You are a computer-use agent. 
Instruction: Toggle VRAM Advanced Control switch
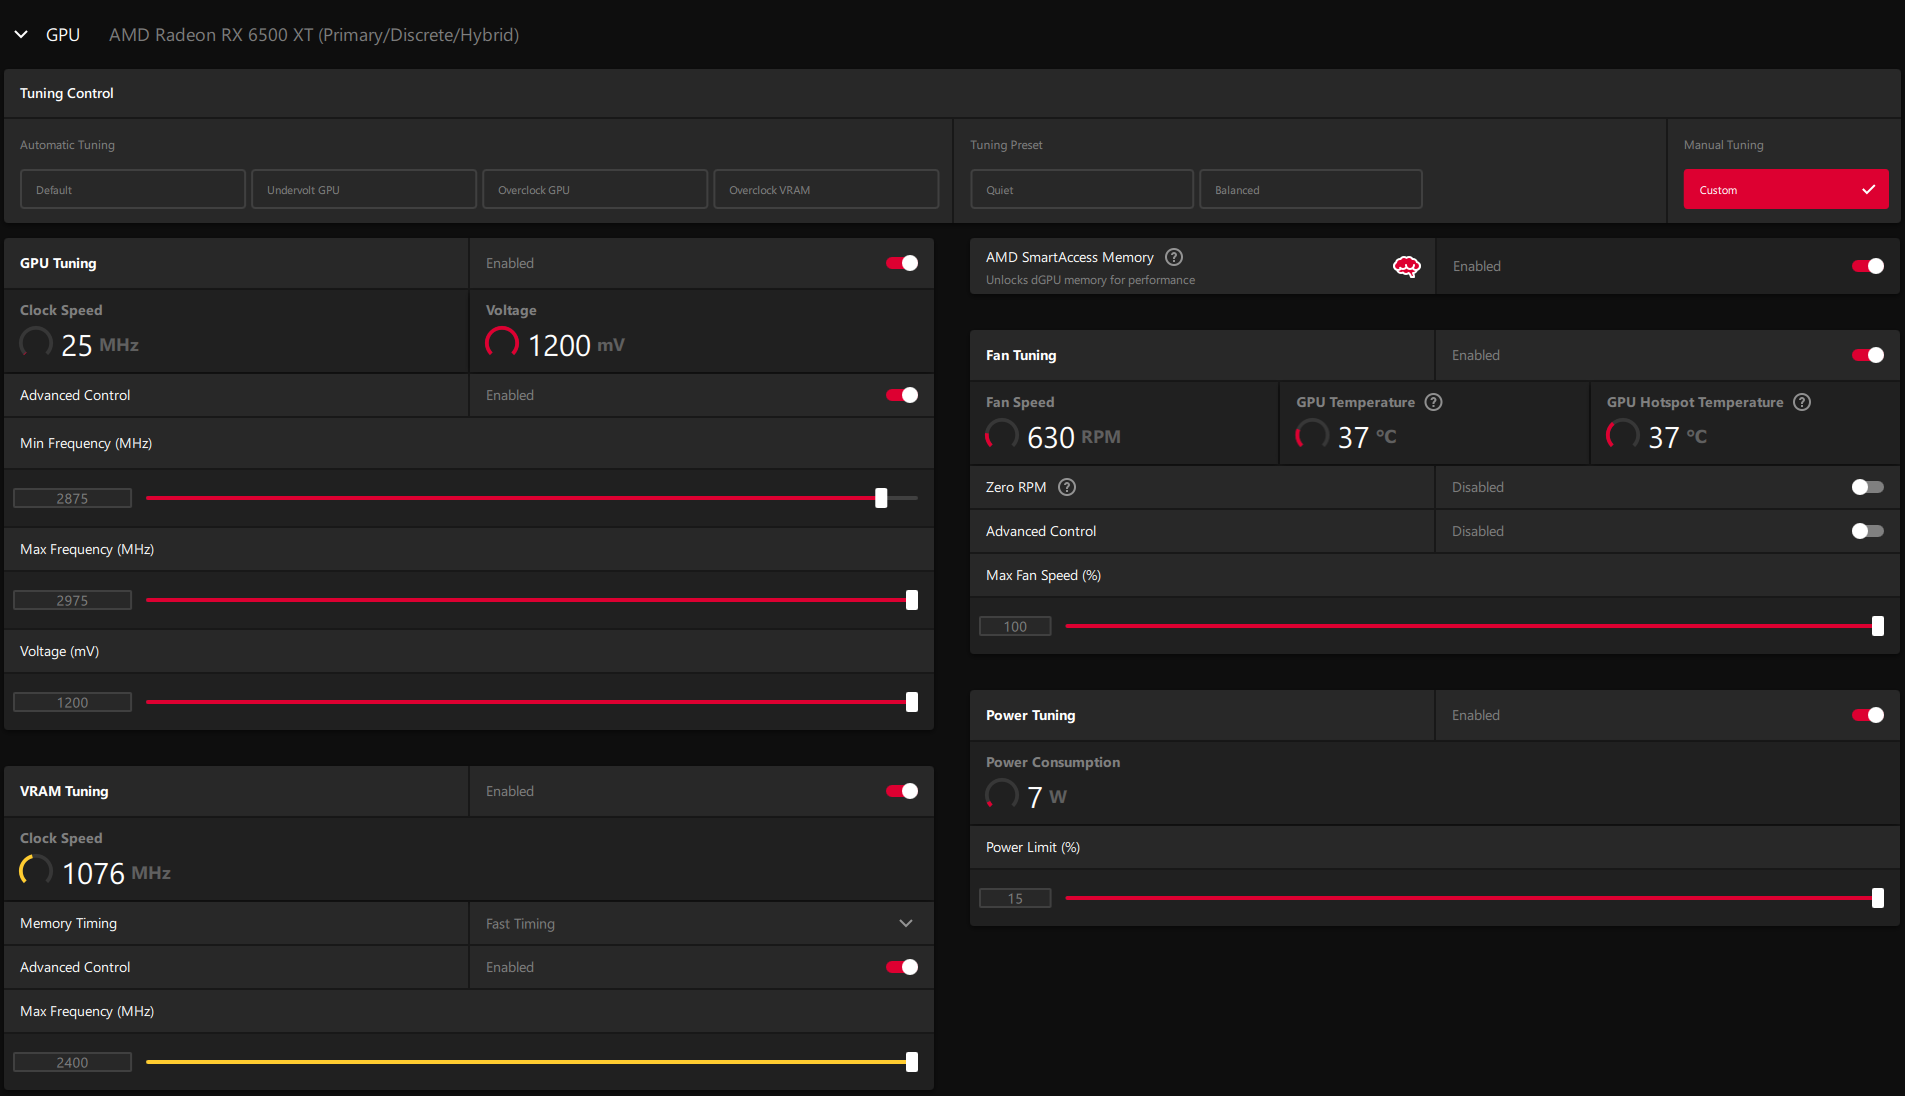pos(902,967)
